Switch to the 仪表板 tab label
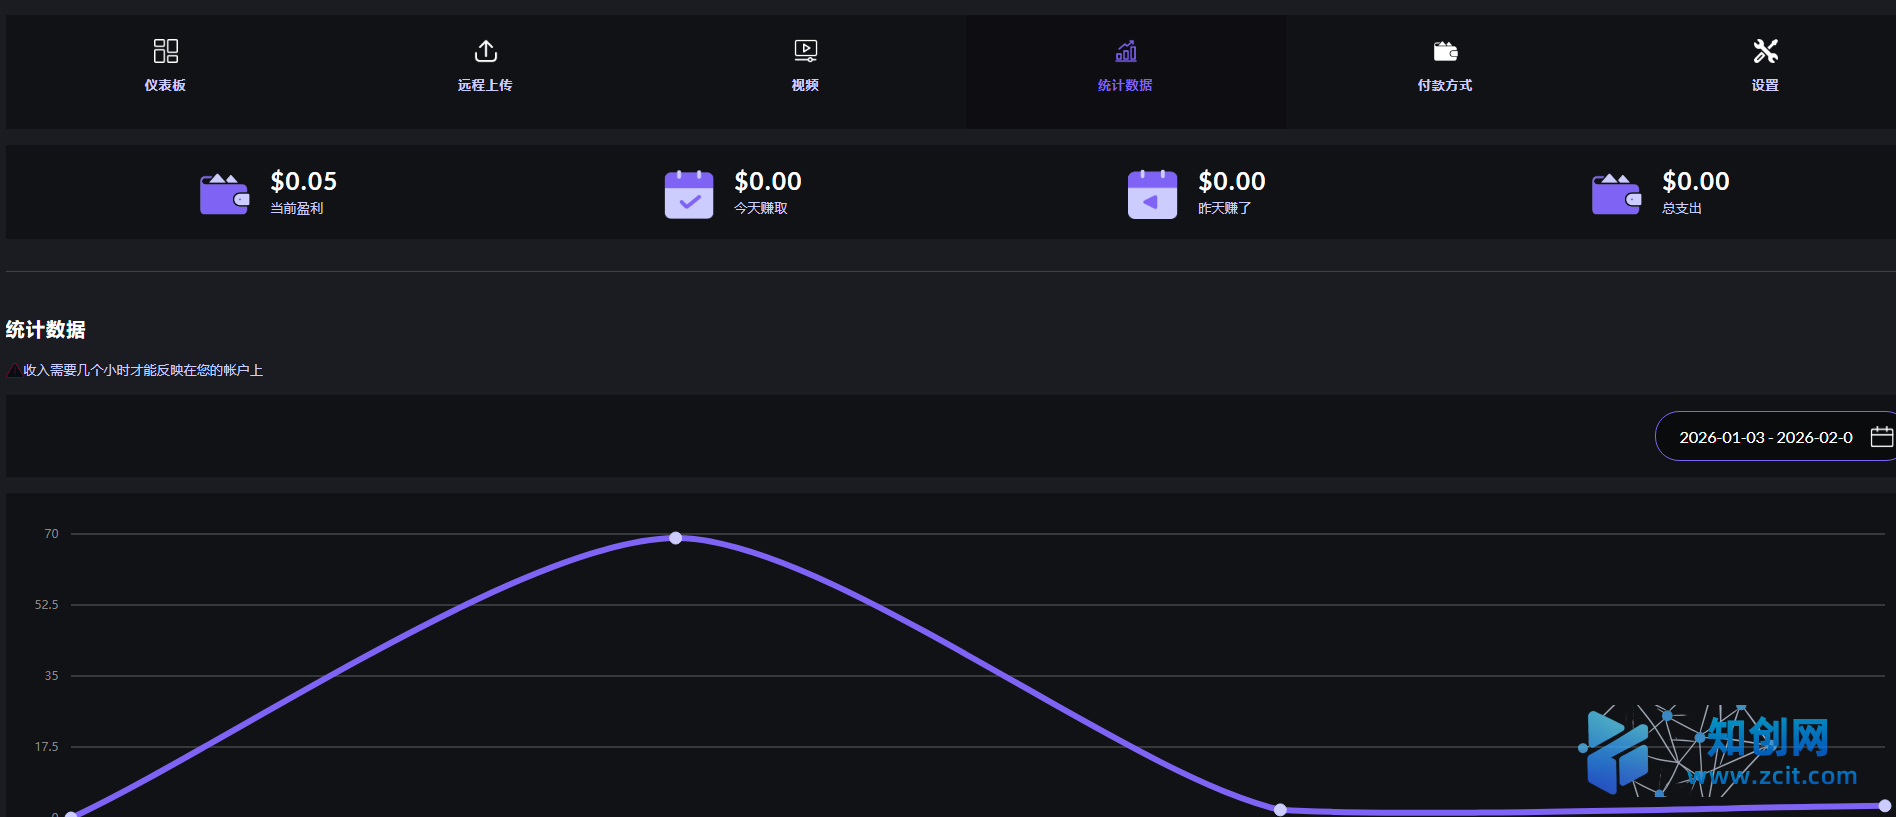This screenshot has height=817, width=1896. [x=165, y=86]
